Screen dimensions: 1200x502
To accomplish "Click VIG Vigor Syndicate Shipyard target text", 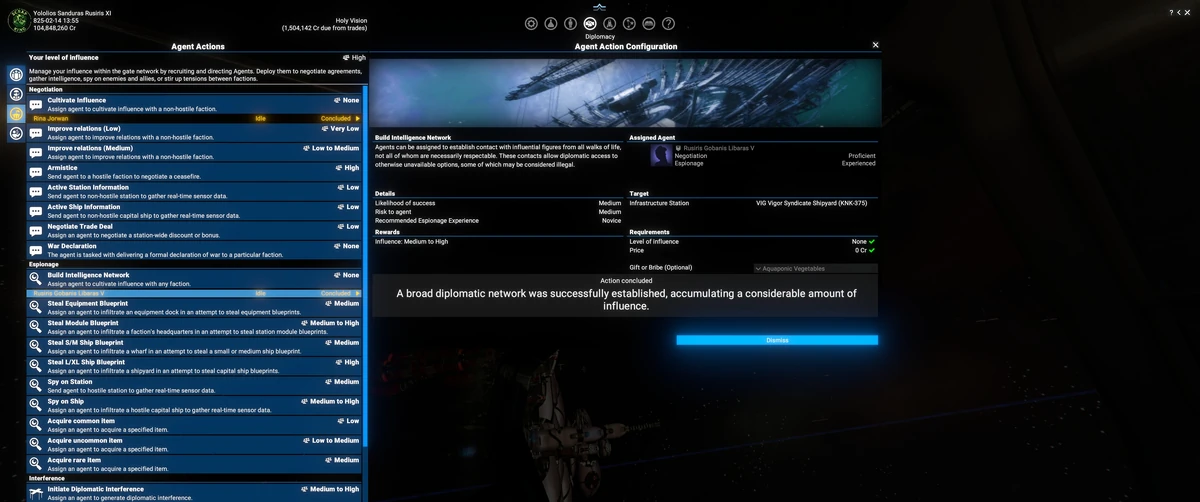I will tap(811, 203).
